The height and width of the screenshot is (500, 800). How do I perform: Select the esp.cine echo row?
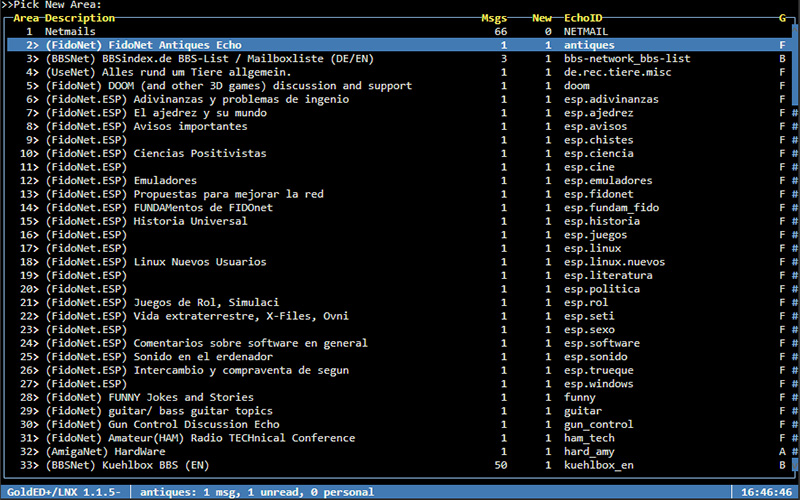tap(399, 167)
